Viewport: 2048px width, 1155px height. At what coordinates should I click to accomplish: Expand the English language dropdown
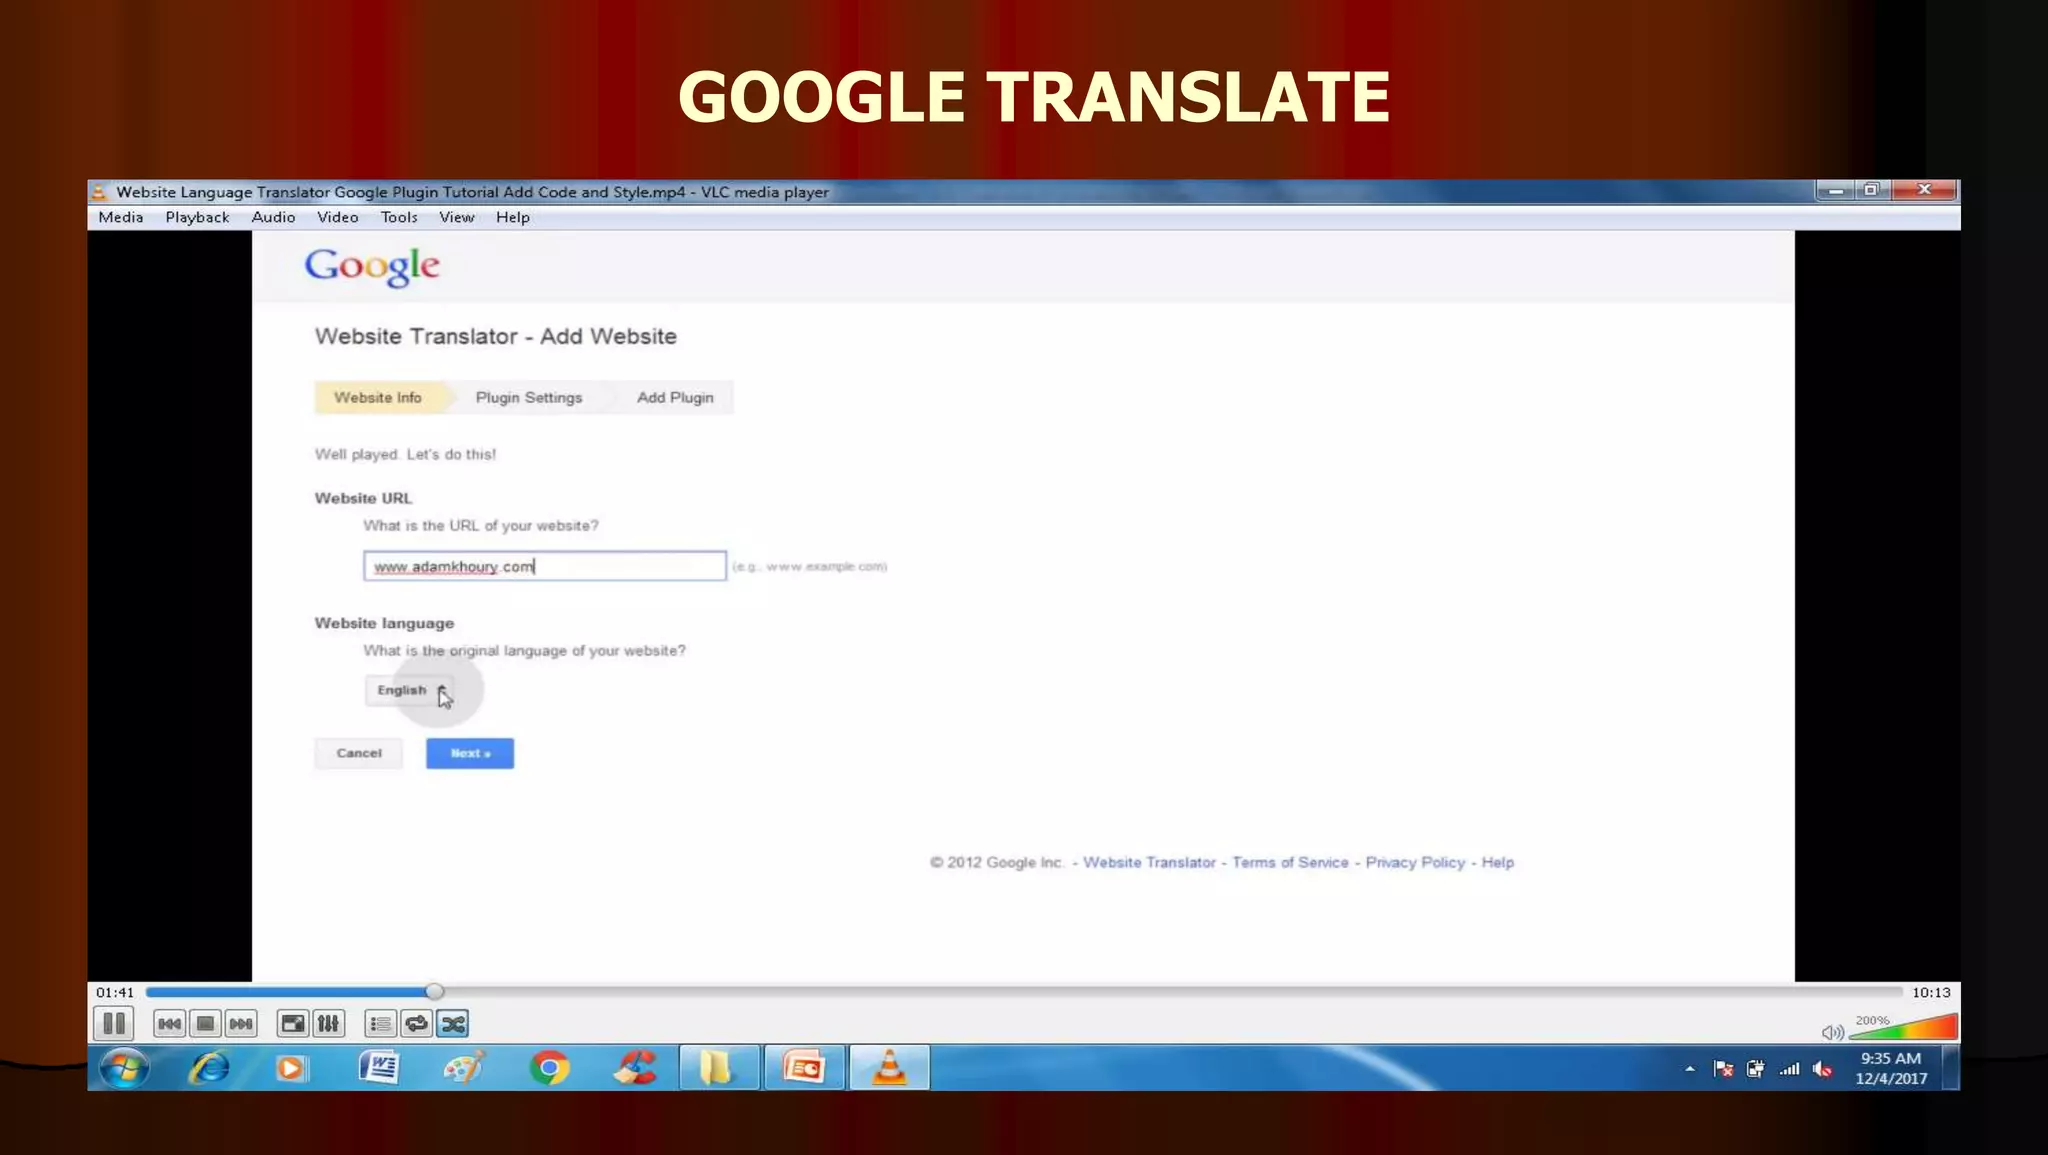[x=409, y=690]
